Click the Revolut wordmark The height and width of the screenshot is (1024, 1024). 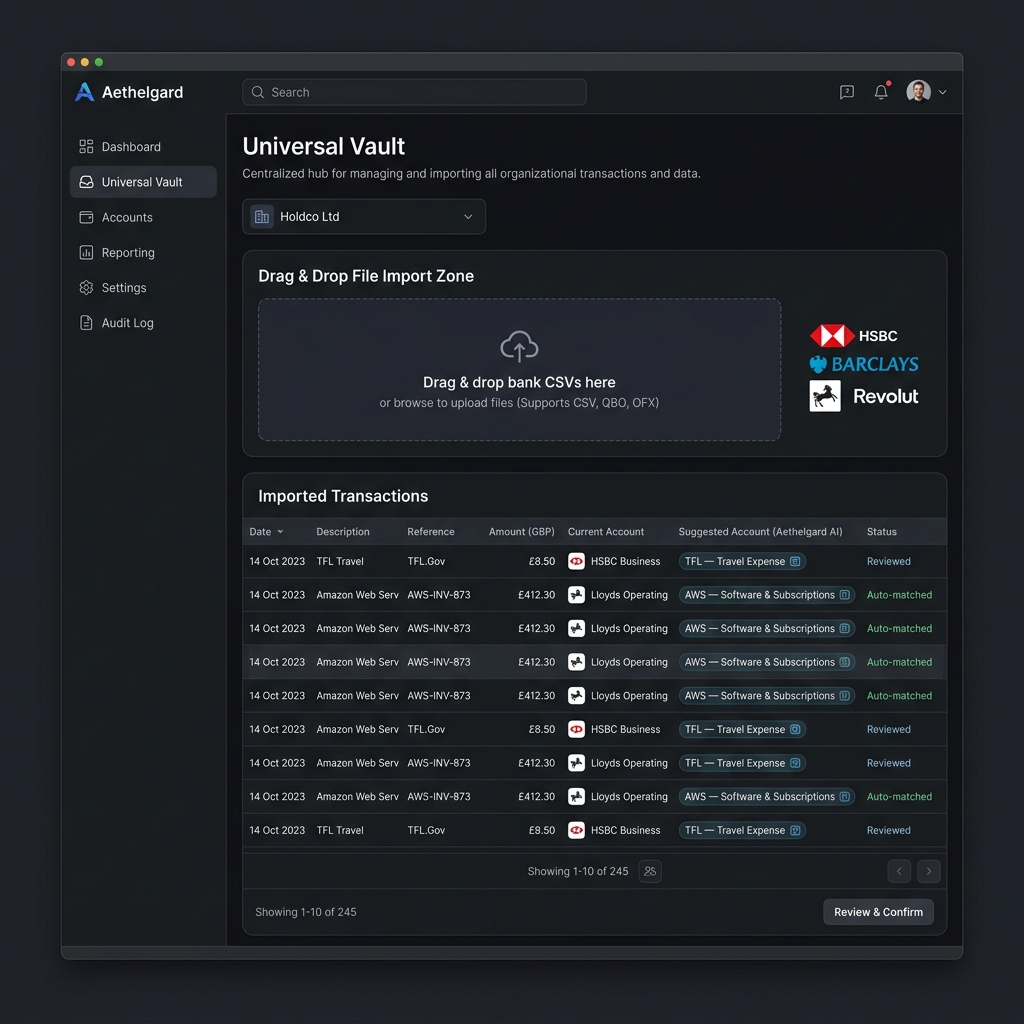click(886, 396)
